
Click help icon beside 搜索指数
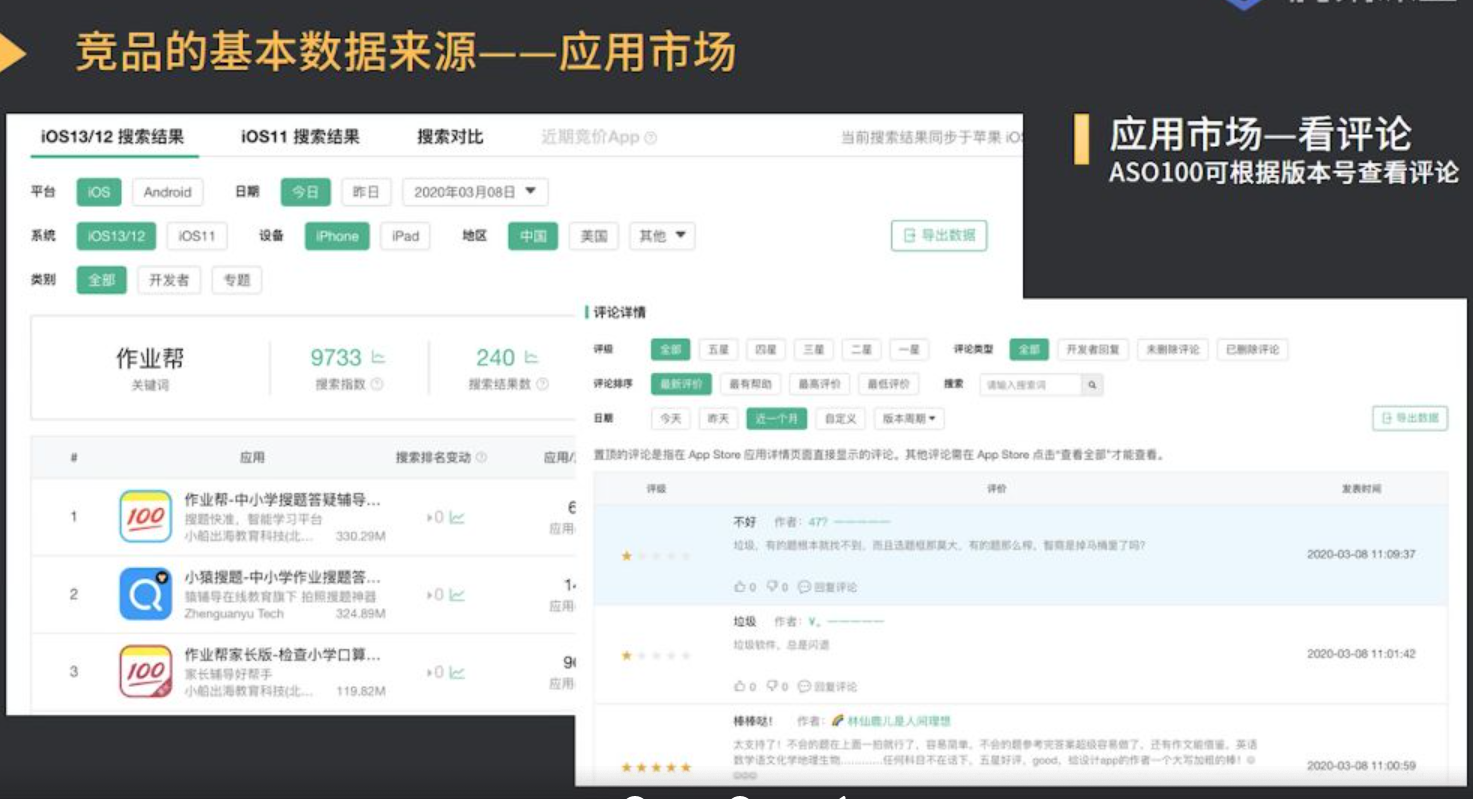(x=377, y=384)
